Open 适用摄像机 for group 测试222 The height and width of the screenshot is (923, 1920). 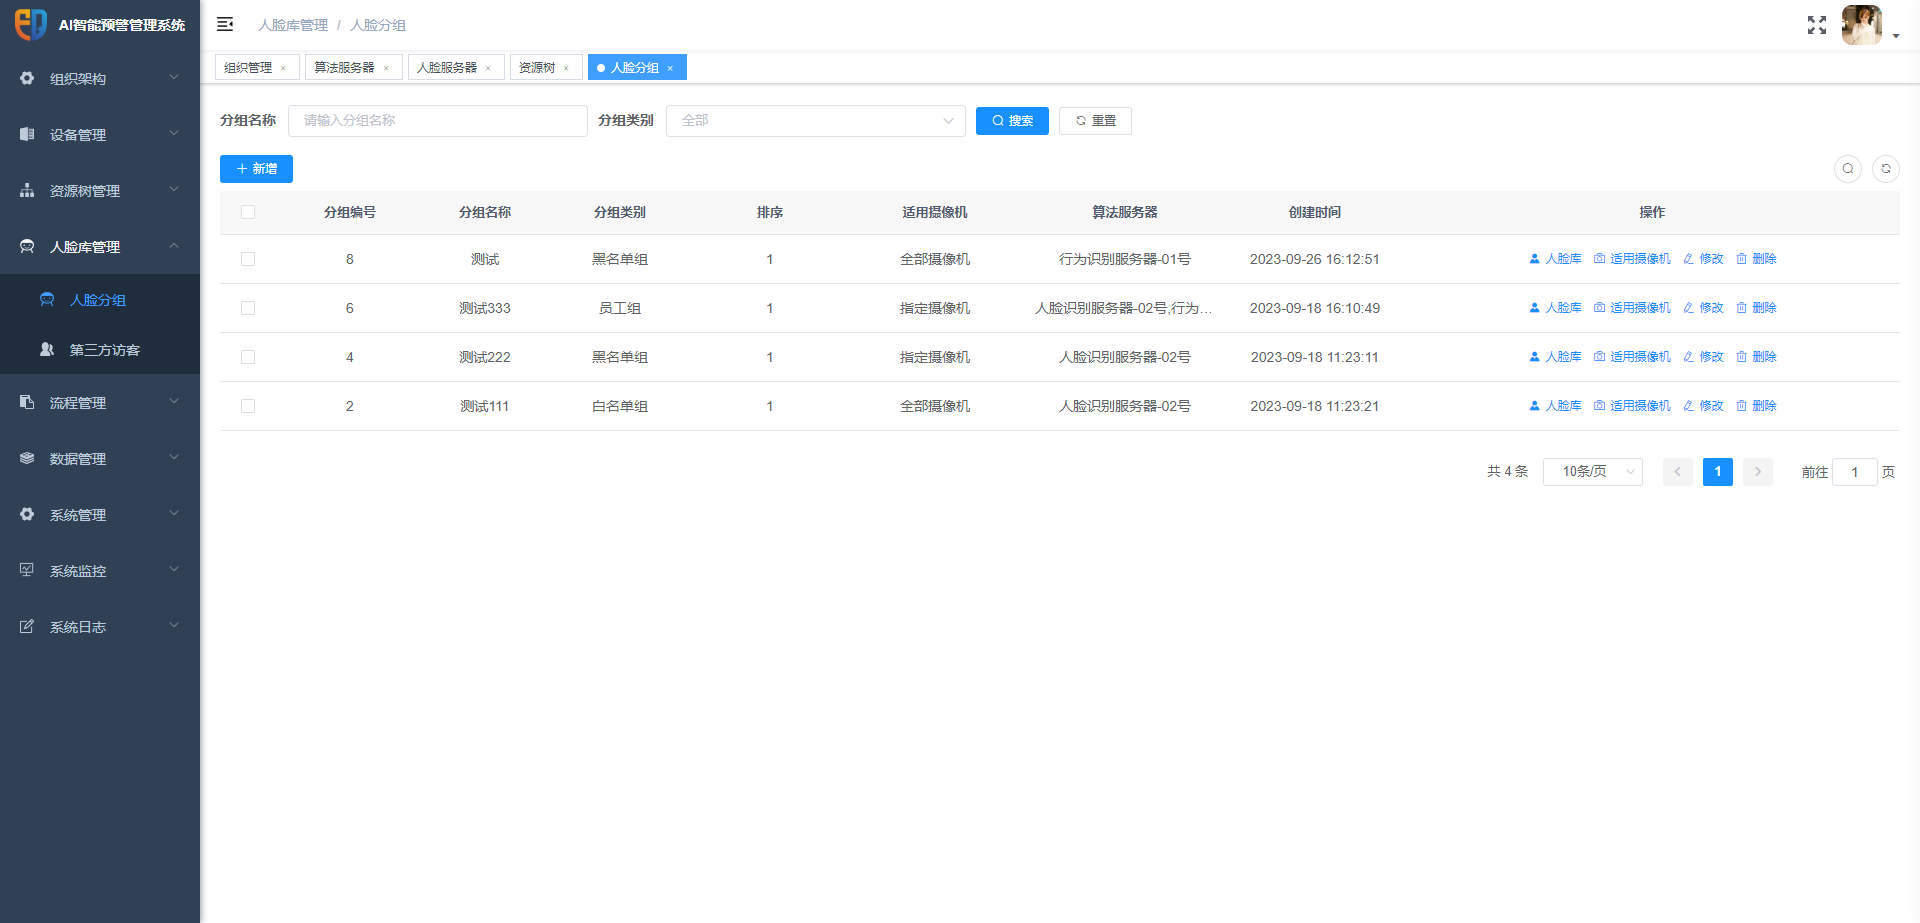[x=1632, y=357]
